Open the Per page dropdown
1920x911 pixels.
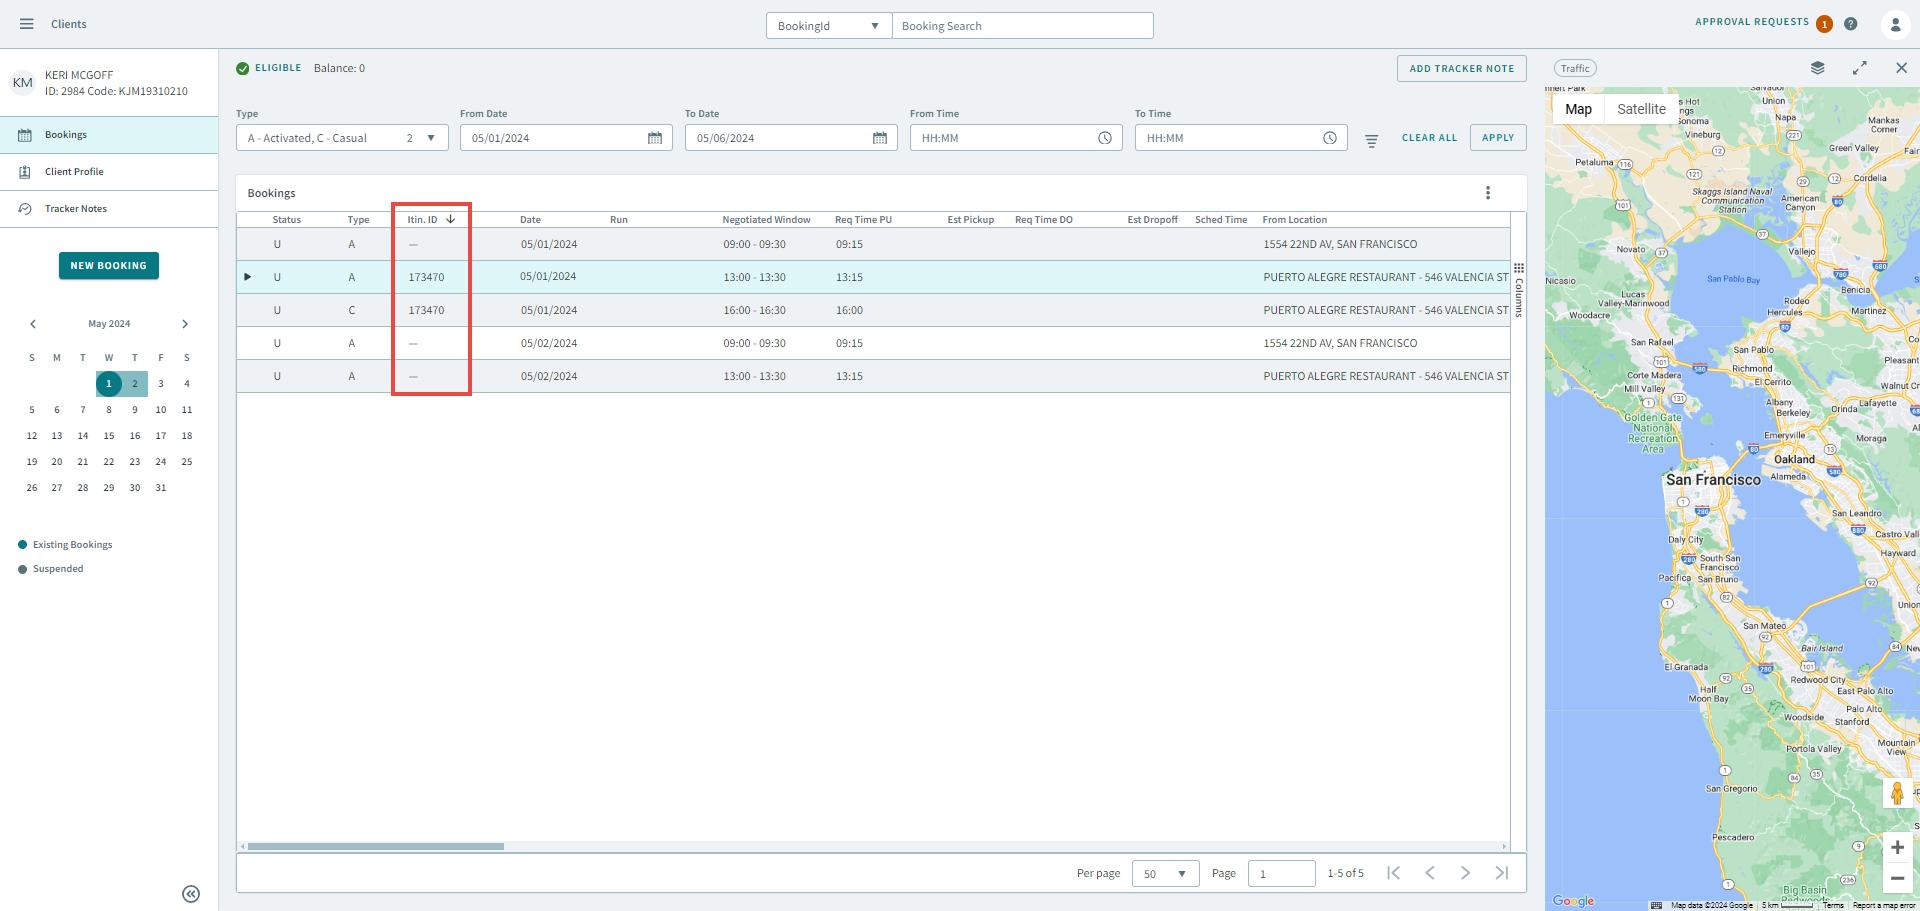point(1165,874)
